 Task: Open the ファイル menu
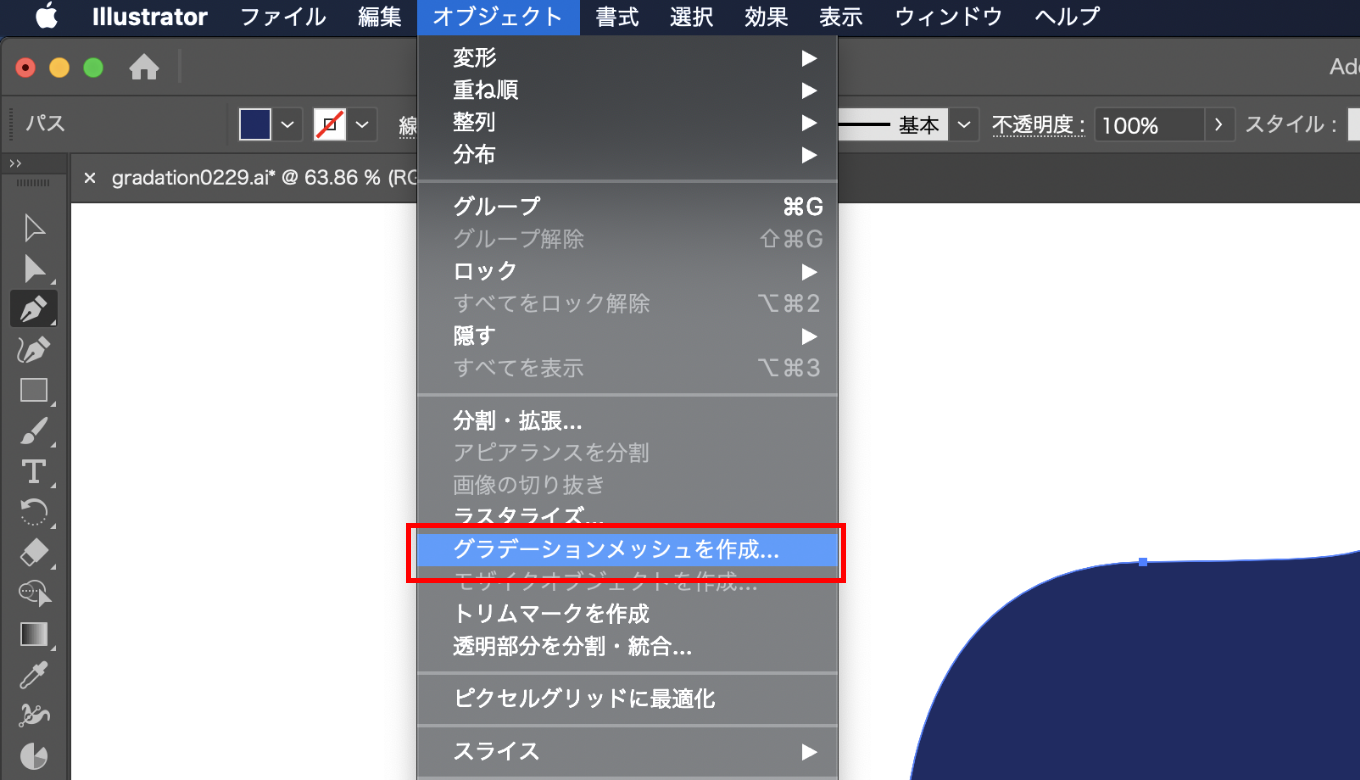(283, 17)
